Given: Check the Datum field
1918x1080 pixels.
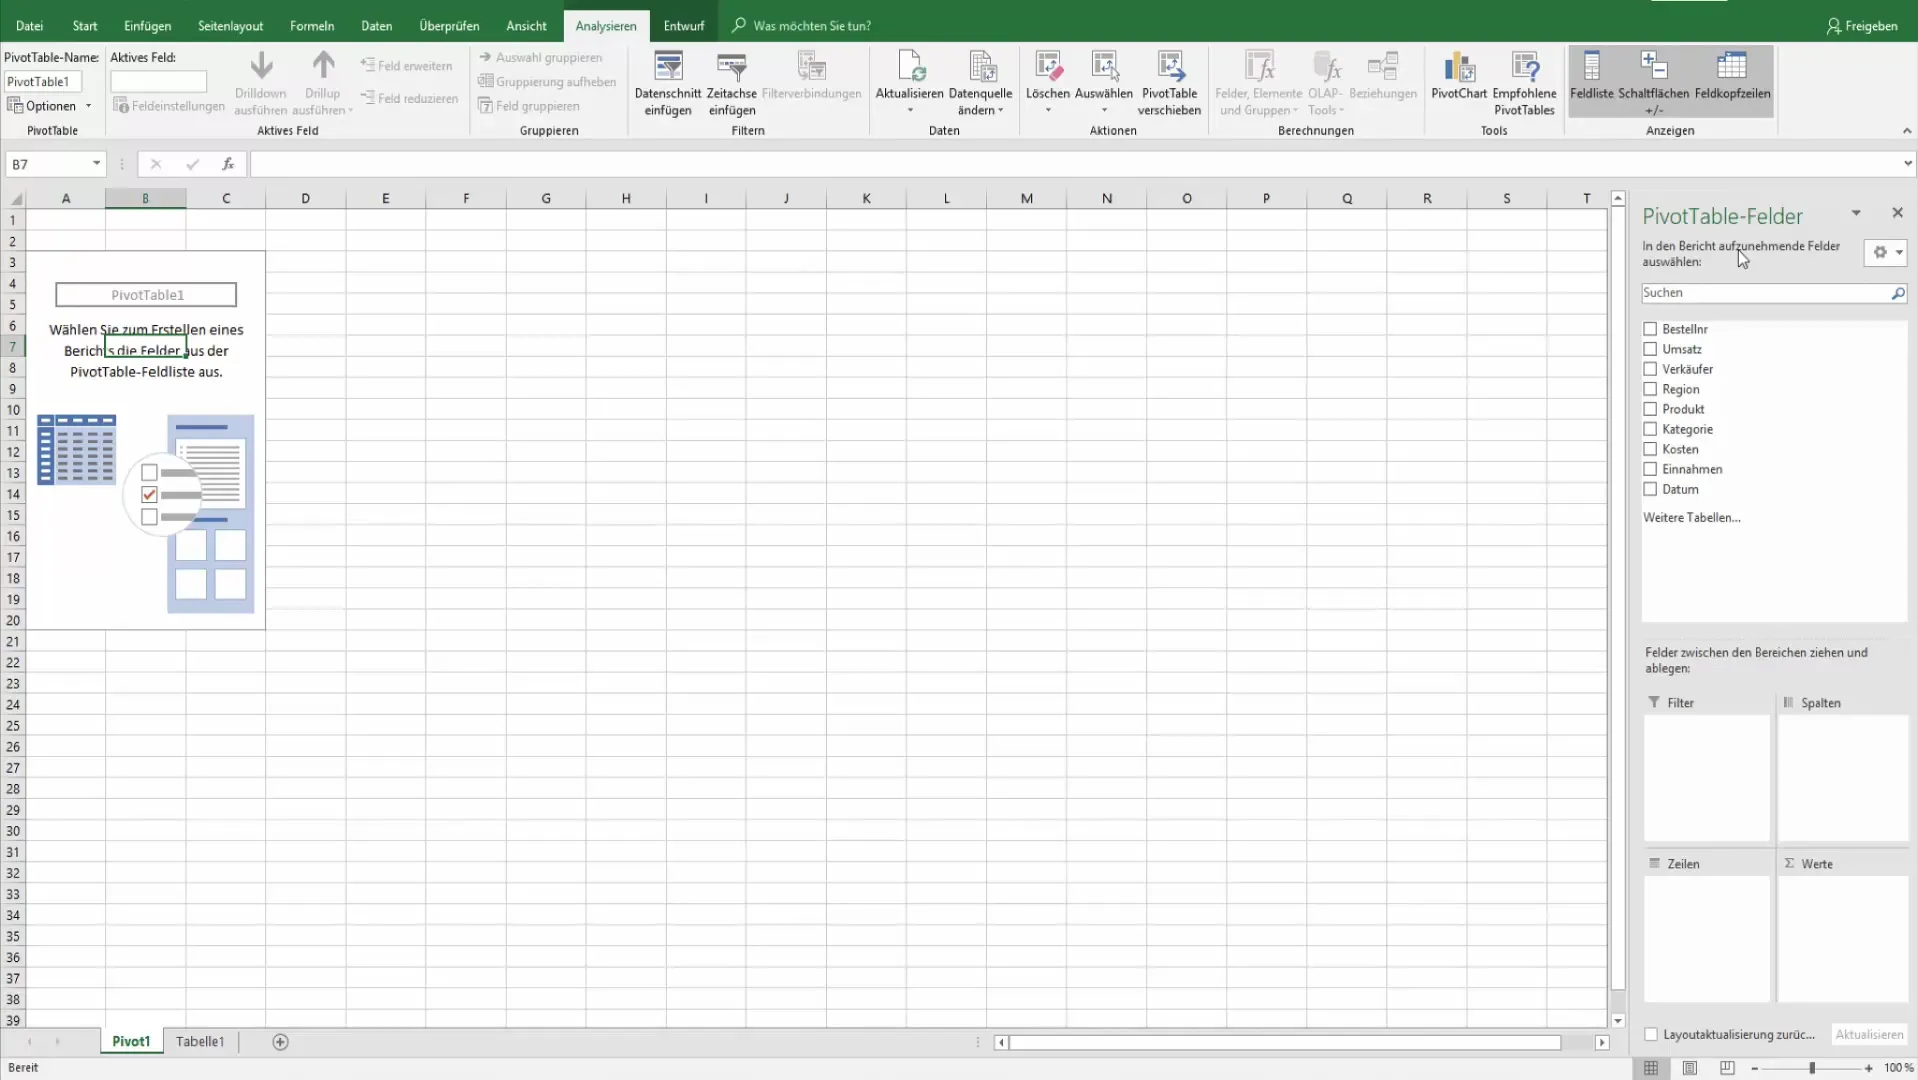Looking at the screenshot, I should 1650,489.
